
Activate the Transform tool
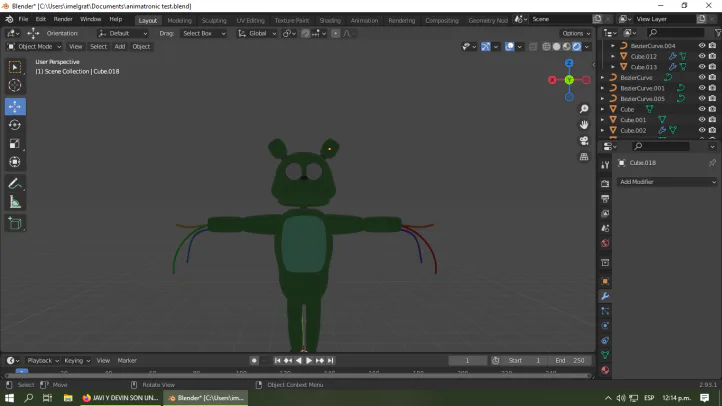tap(15, 162)
